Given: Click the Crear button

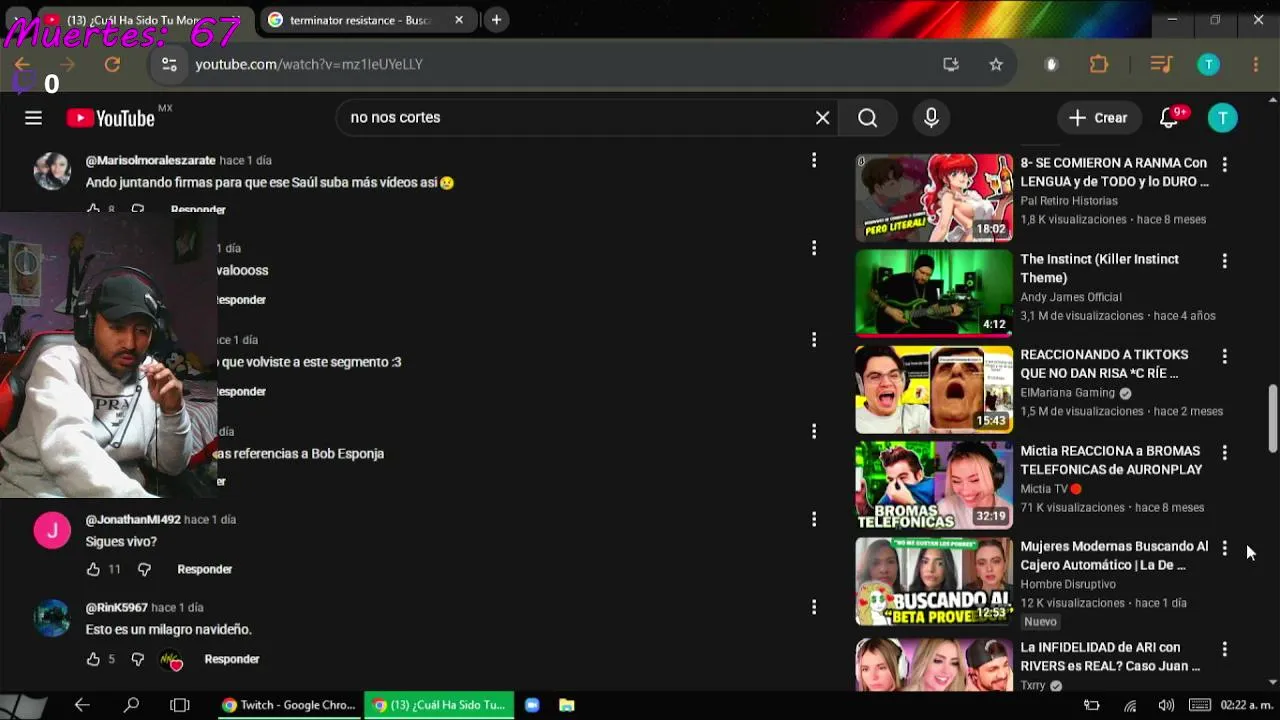Looking at the screenshot, I should click(1098, 118).
